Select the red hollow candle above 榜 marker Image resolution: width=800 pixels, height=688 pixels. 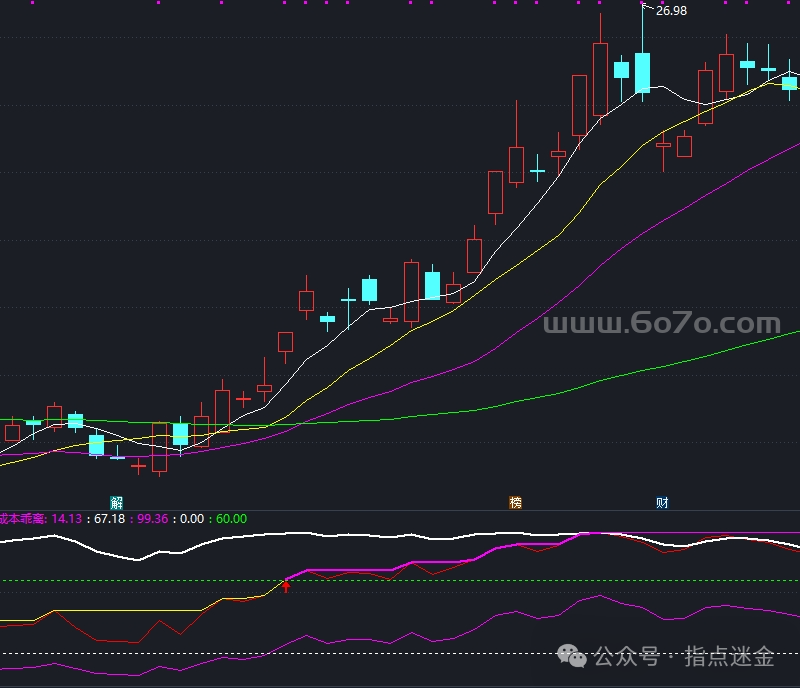click(516, 165)
